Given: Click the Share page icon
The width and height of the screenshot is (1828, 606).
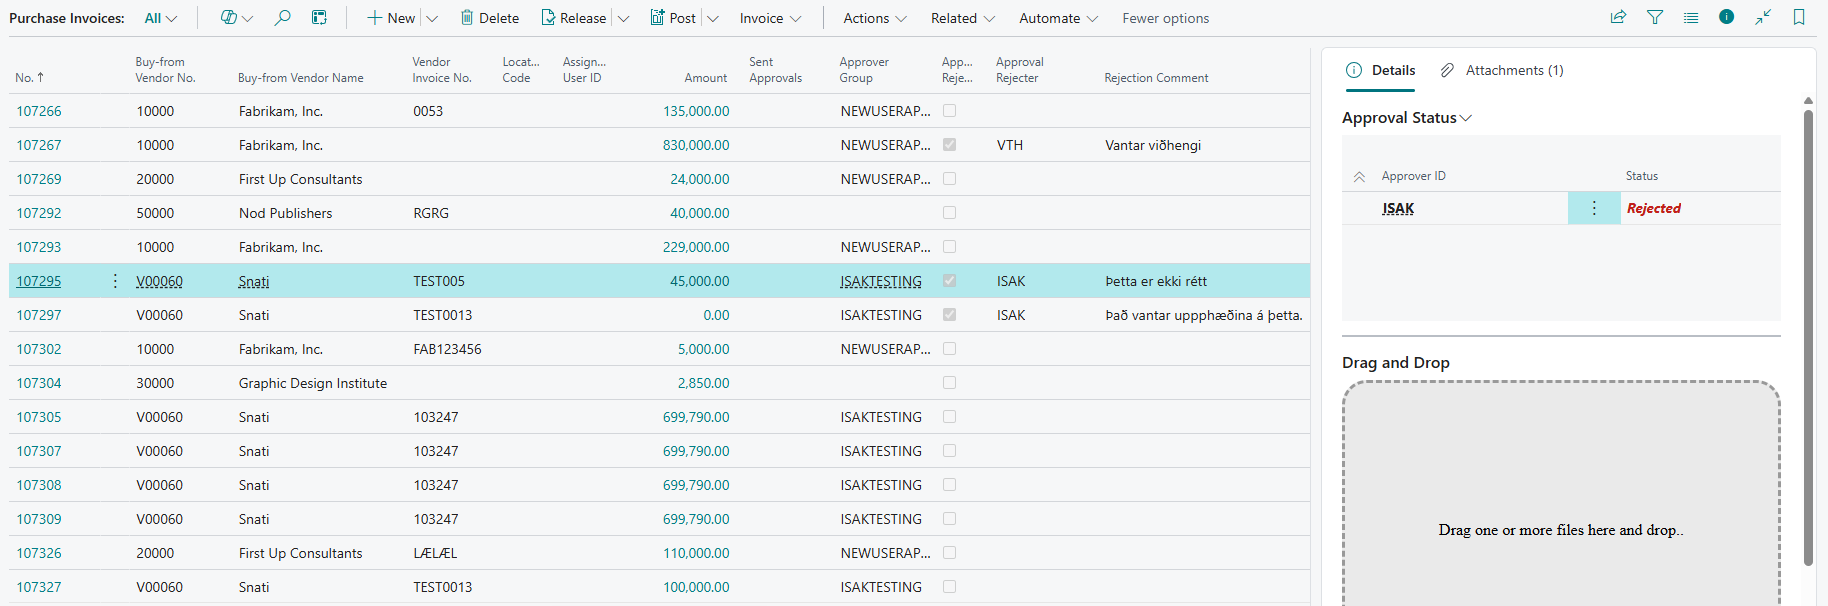Looking at the screenshot, I should (x=1618, y=17).
